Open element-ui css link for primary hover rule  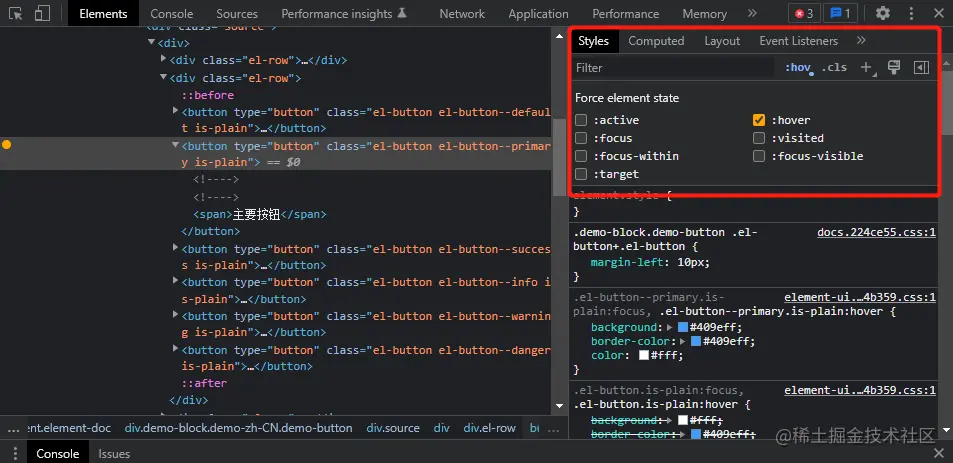pyautogui.click(x=860, y=297)
